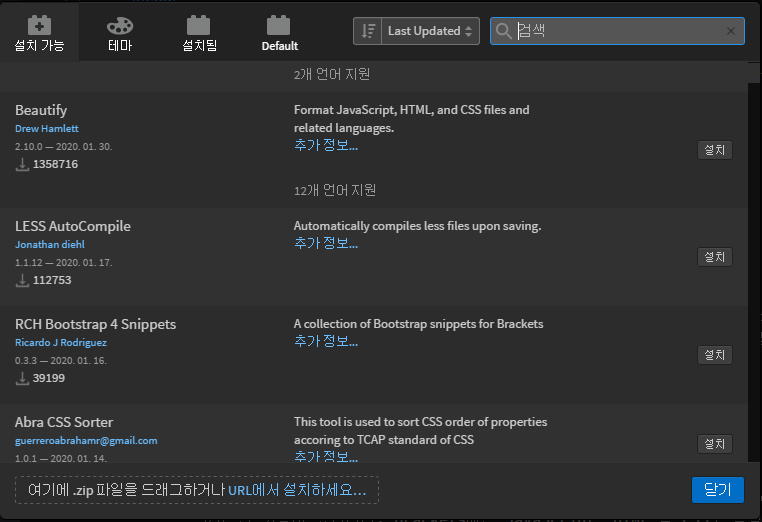Click the magnifier icon in search box
Viewport: 762px width, 522px height.
(x=504, y=31)
